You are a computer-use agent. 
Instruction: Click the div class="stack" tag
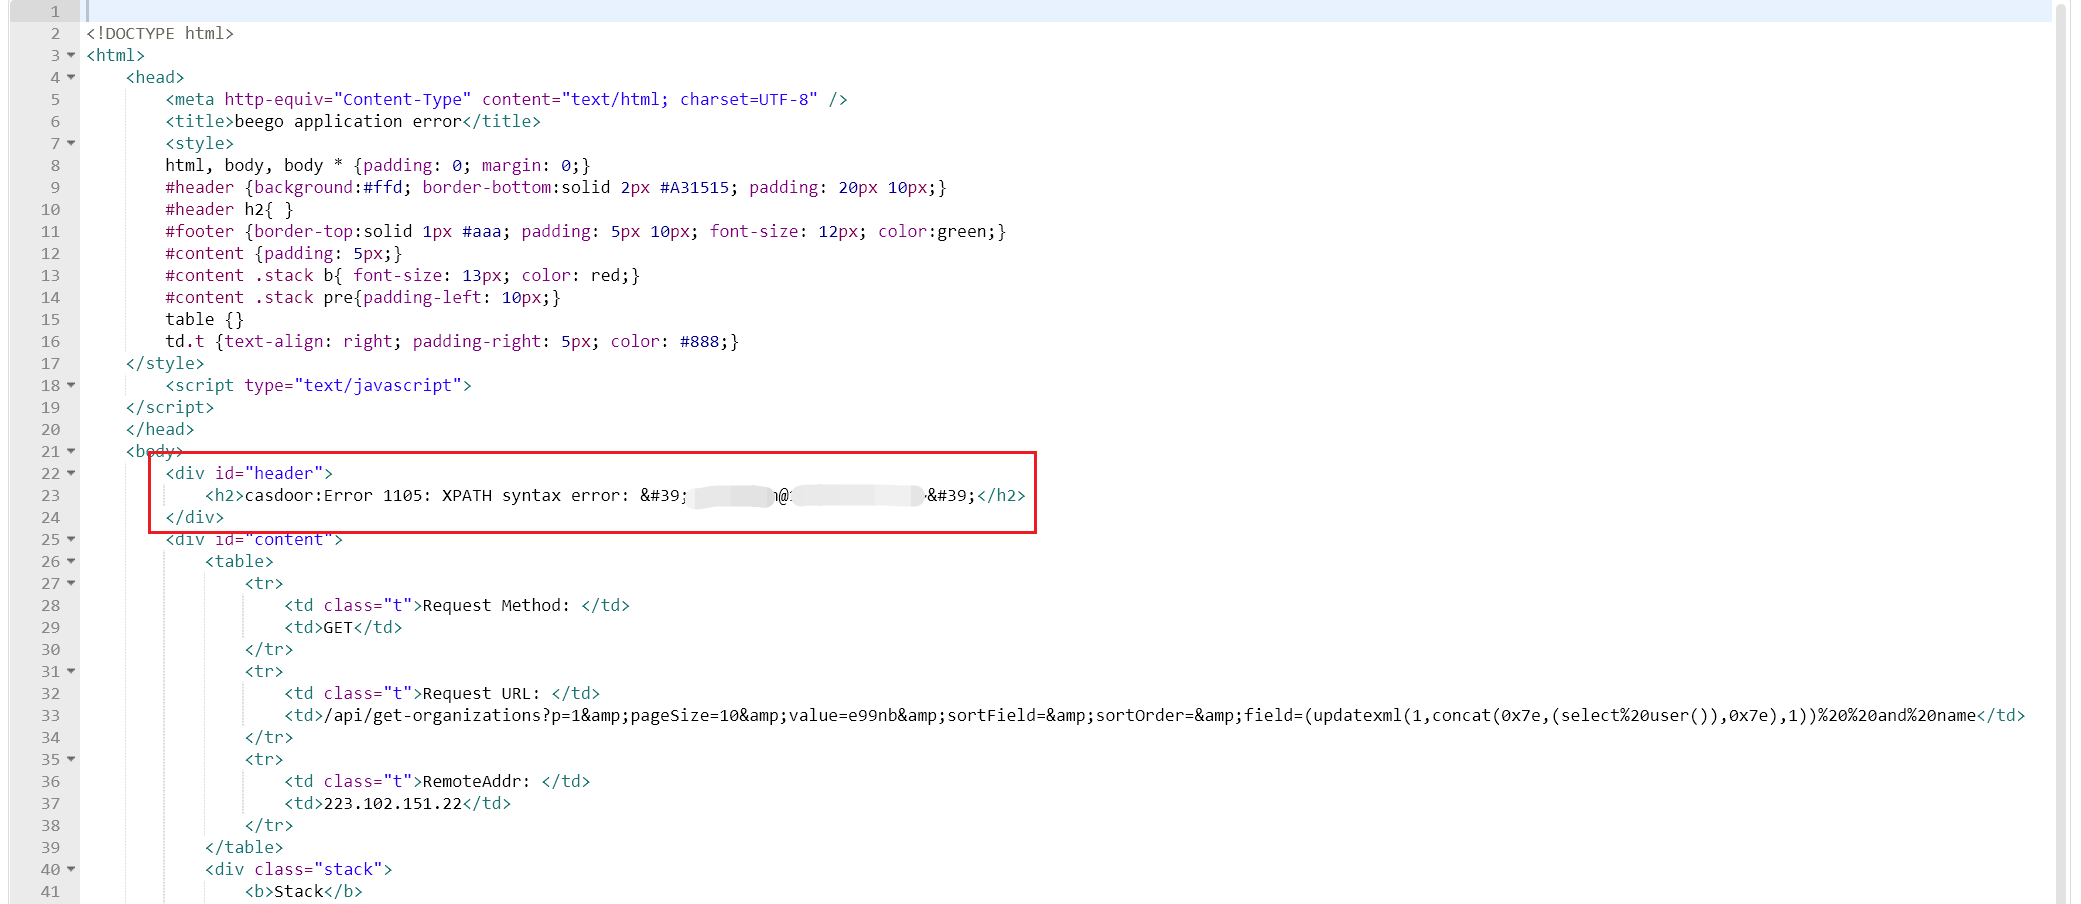pyautogui.click(x=299, y=869)
